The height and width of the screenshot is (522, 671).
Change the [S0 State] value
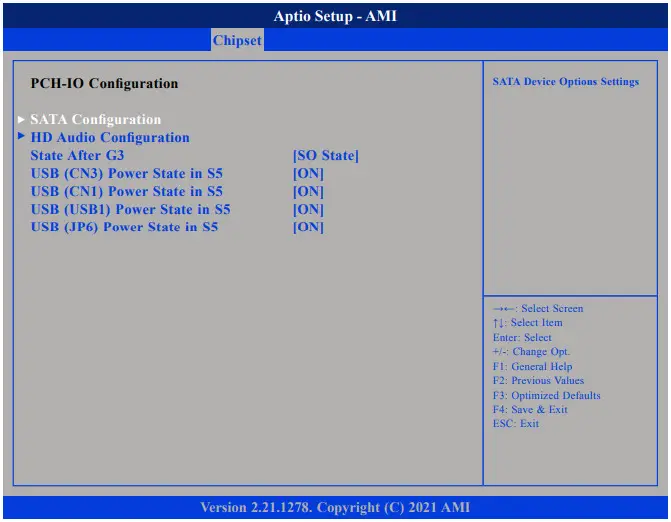click(x=326, y=155)
